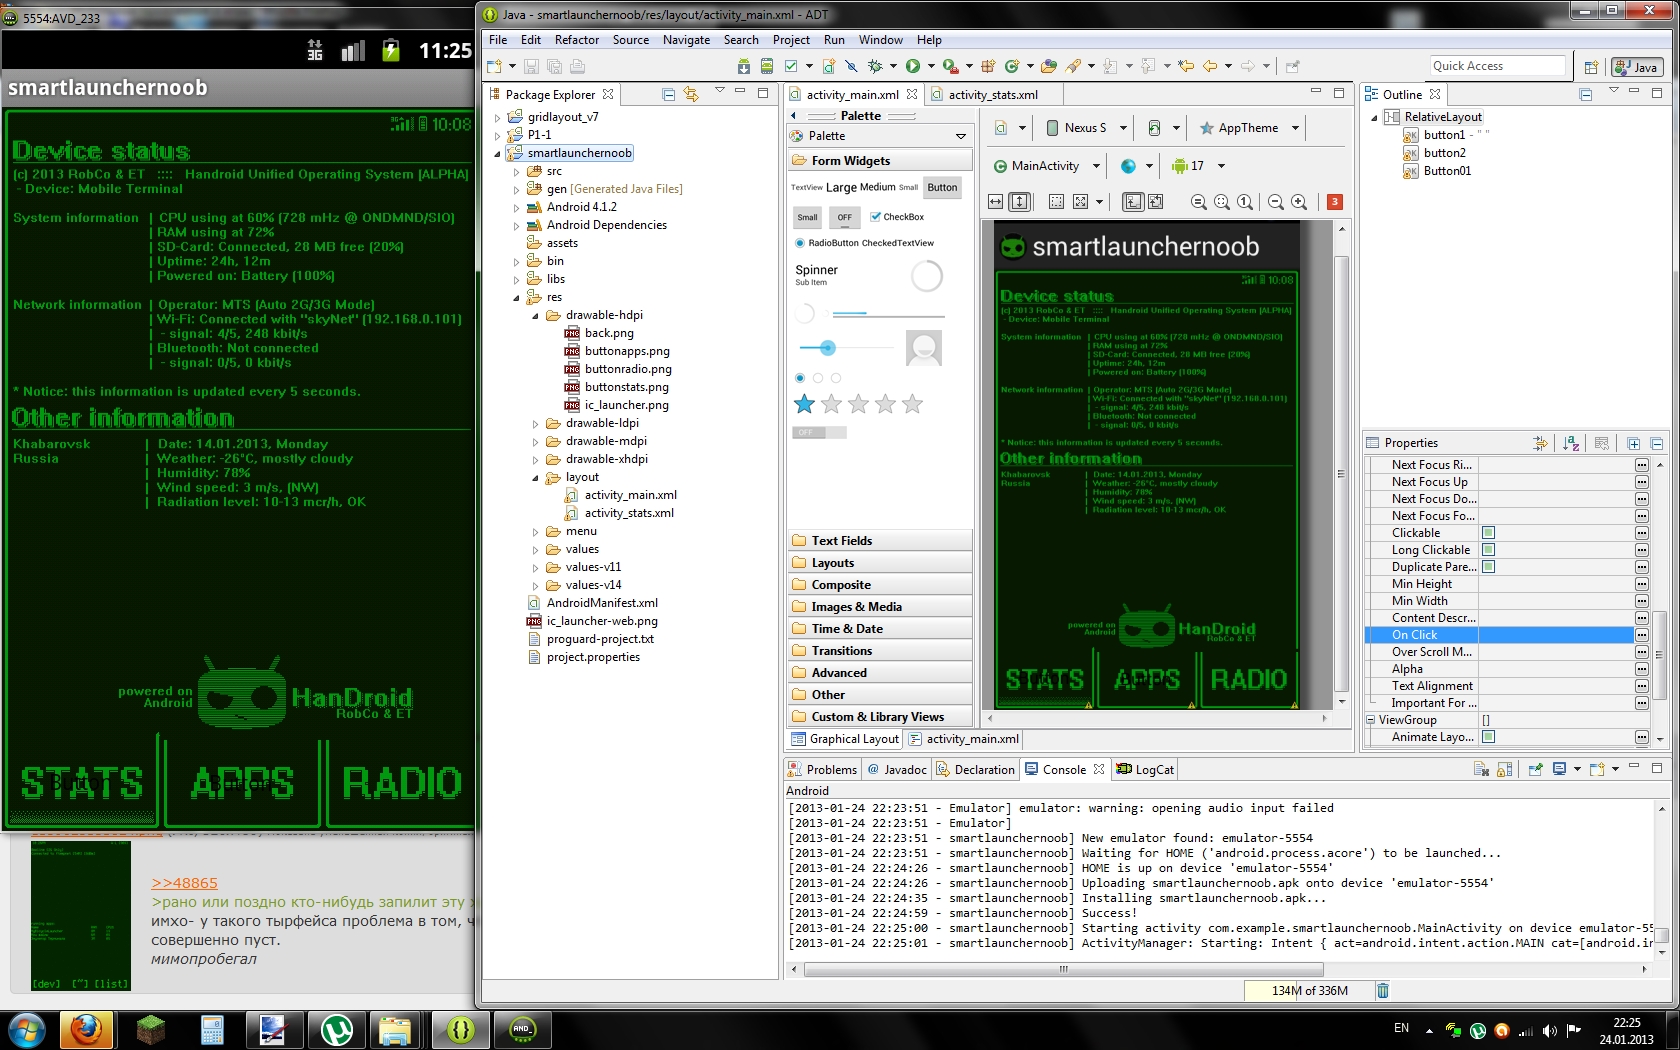This screenshot has height=1050, width=1680.
Task: Click the Open Type folder icon
Action: [x=1048, y=67]
